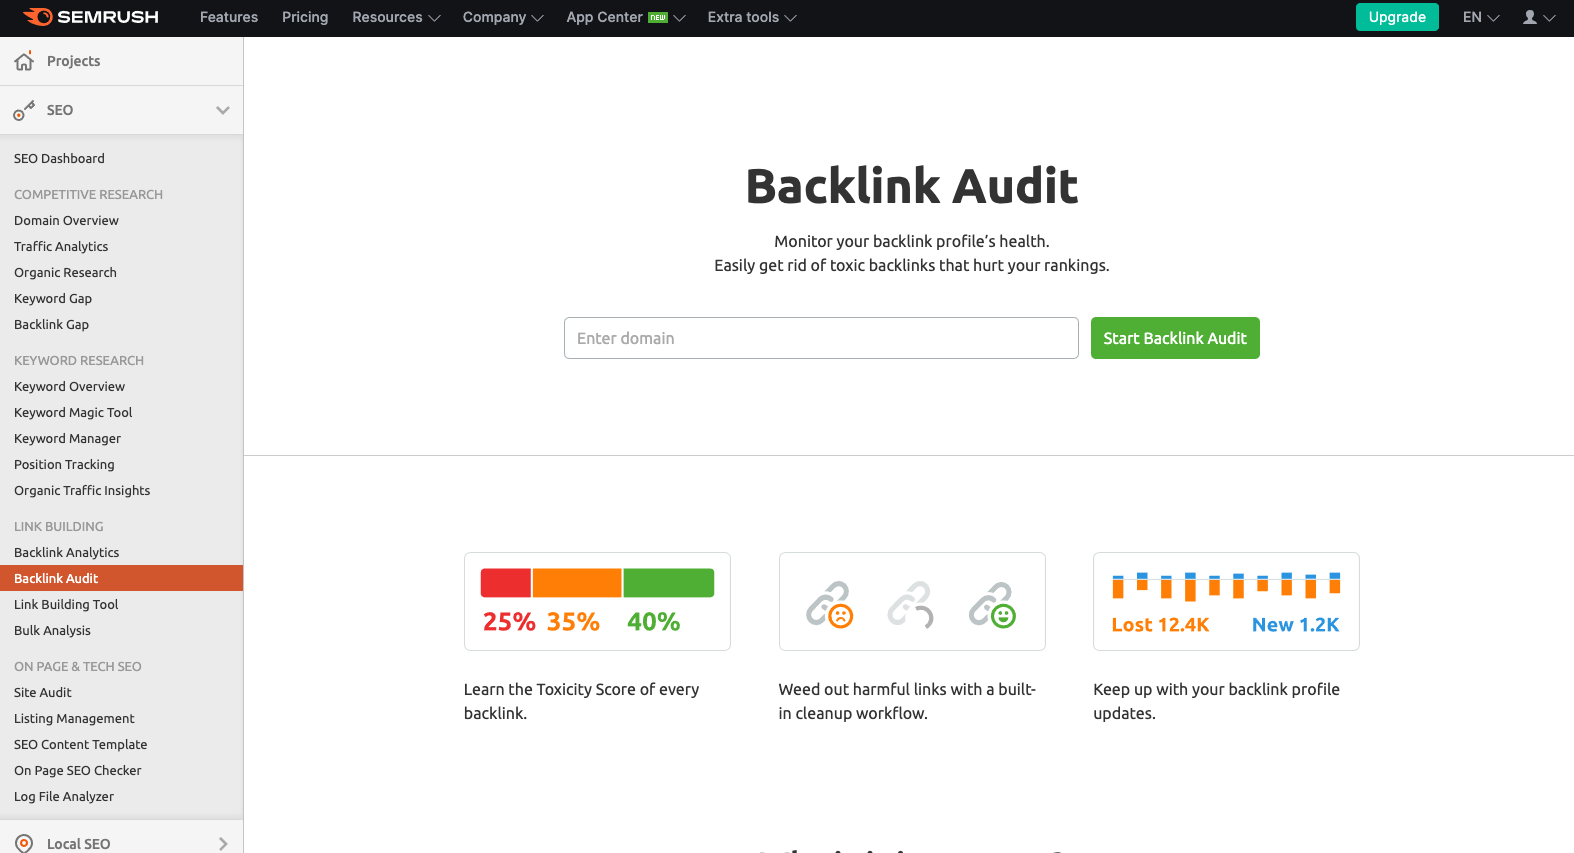This screenshot has height=853, width=1574.
Task: Open Domain Overview in sidebar
Action: (x=66, y=220)
